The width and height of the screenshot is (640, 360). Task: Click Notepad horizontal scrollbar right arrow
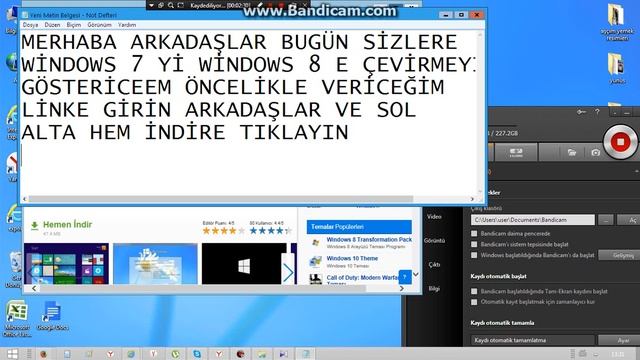(472, 199)
